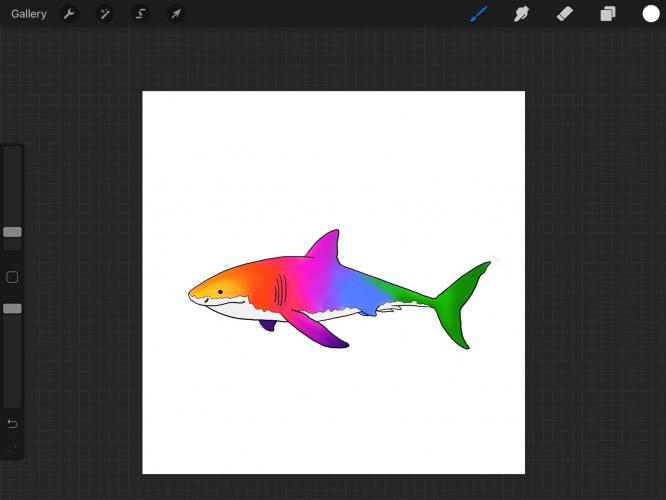
Task: Undo the last action with sidebar arrow
Action: [x=12, y=423]
